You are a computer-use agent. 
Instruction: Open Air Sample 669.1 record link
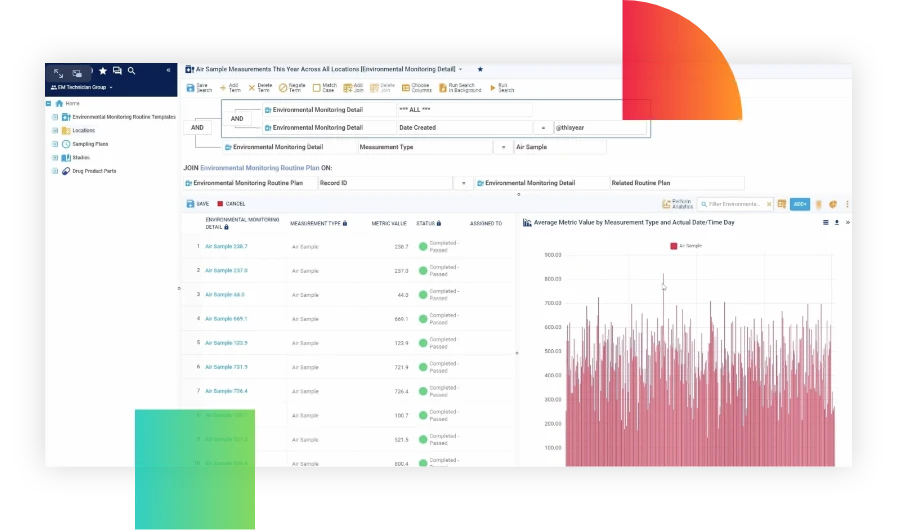point(227,319)
